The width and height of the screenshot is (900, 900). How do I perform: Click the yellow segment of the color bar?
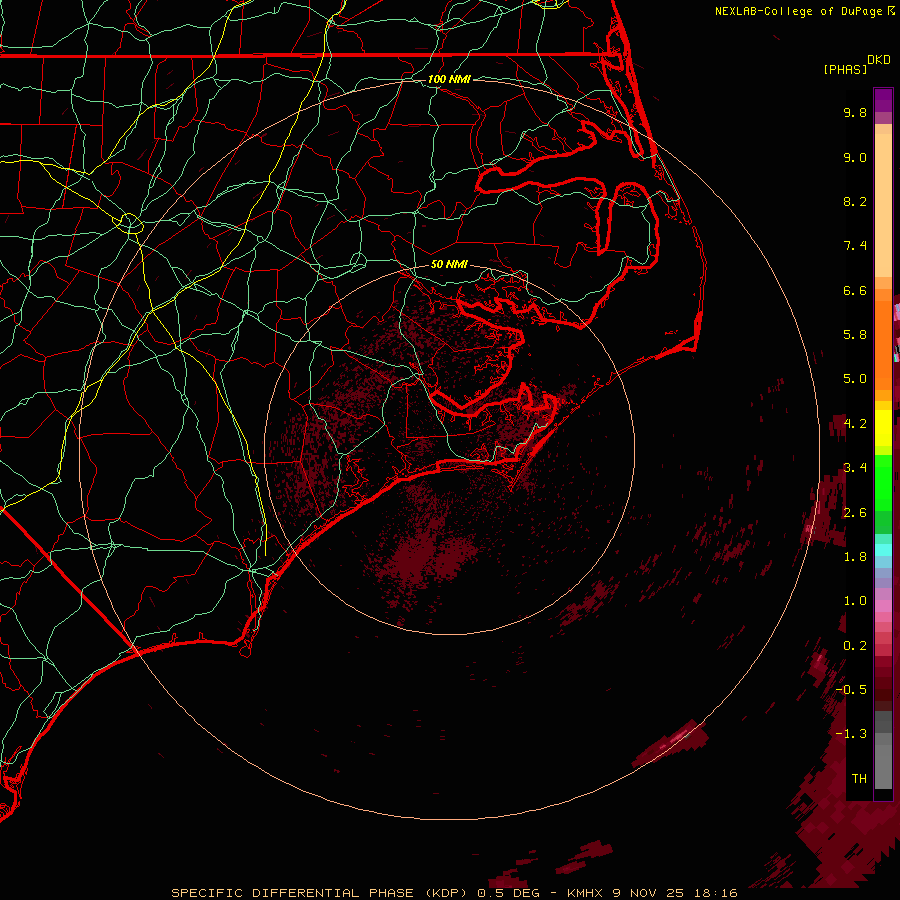(883, 428)
